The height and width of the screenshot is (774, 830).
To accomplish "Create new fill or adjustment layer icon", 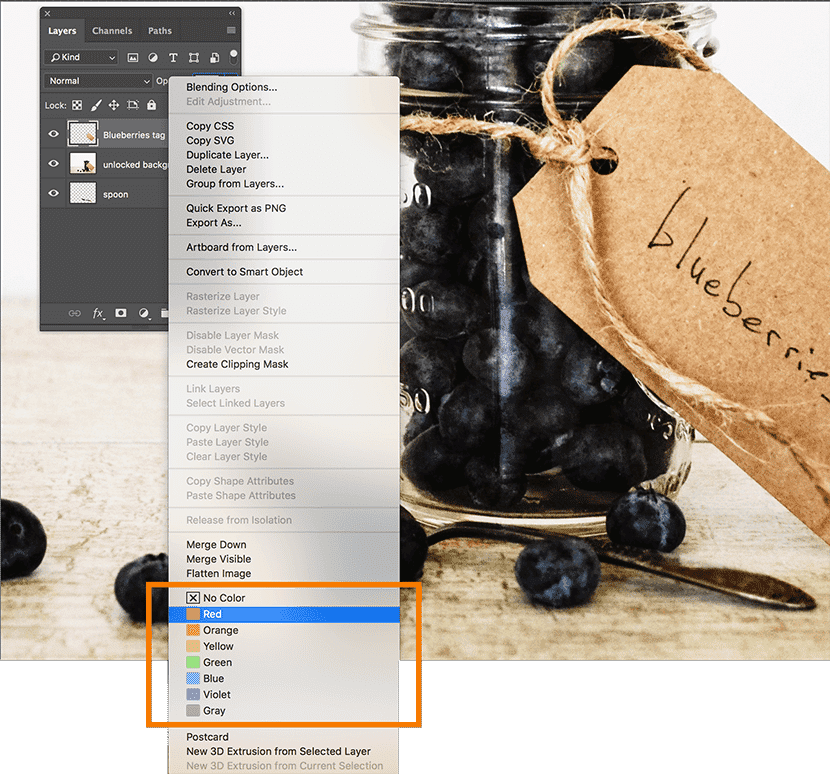I will click(x=144, y=313).
